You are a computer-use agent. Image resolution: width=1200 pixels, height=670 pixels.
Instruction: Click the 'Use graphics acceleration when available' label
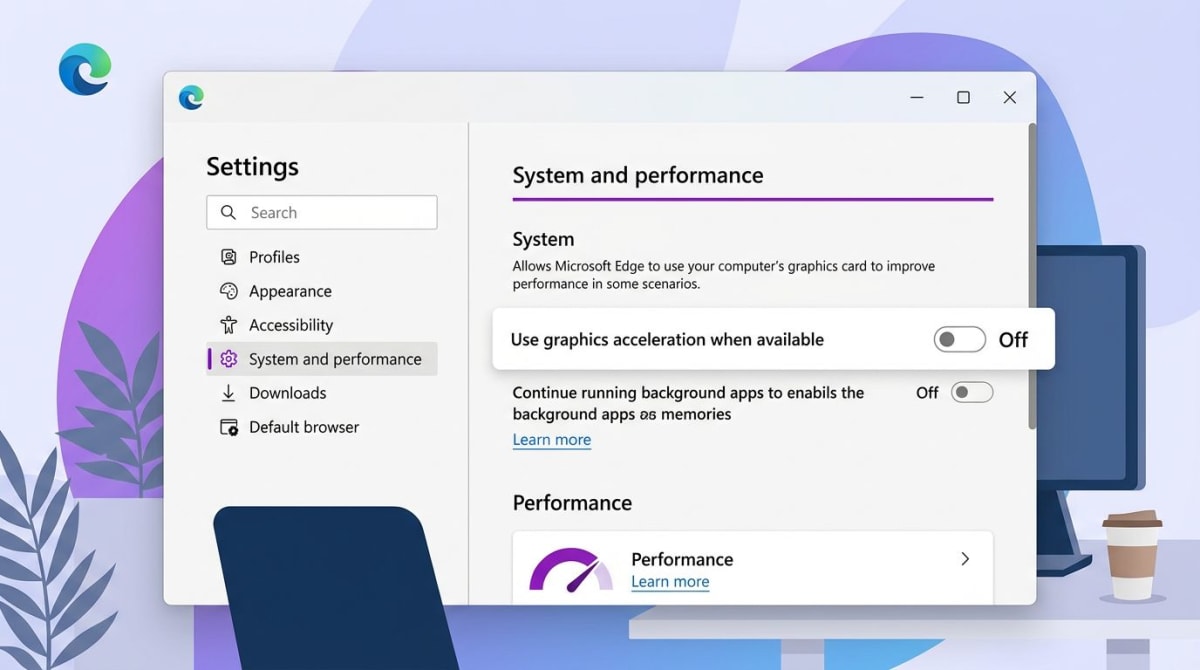[x=667, y=340]
